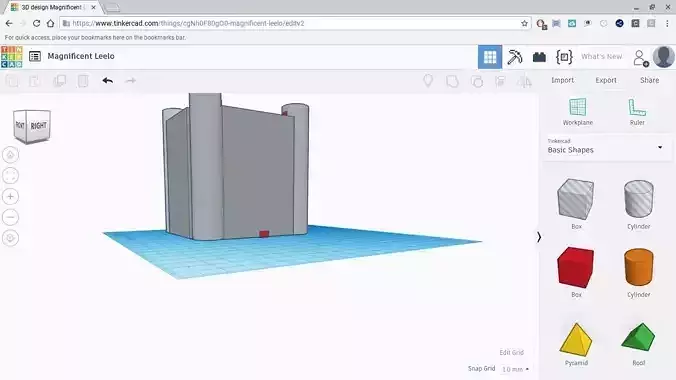The width and height of the screenshot is (676, 380).
Task: Zoom in with the plus button
Action: pos(10,197)
